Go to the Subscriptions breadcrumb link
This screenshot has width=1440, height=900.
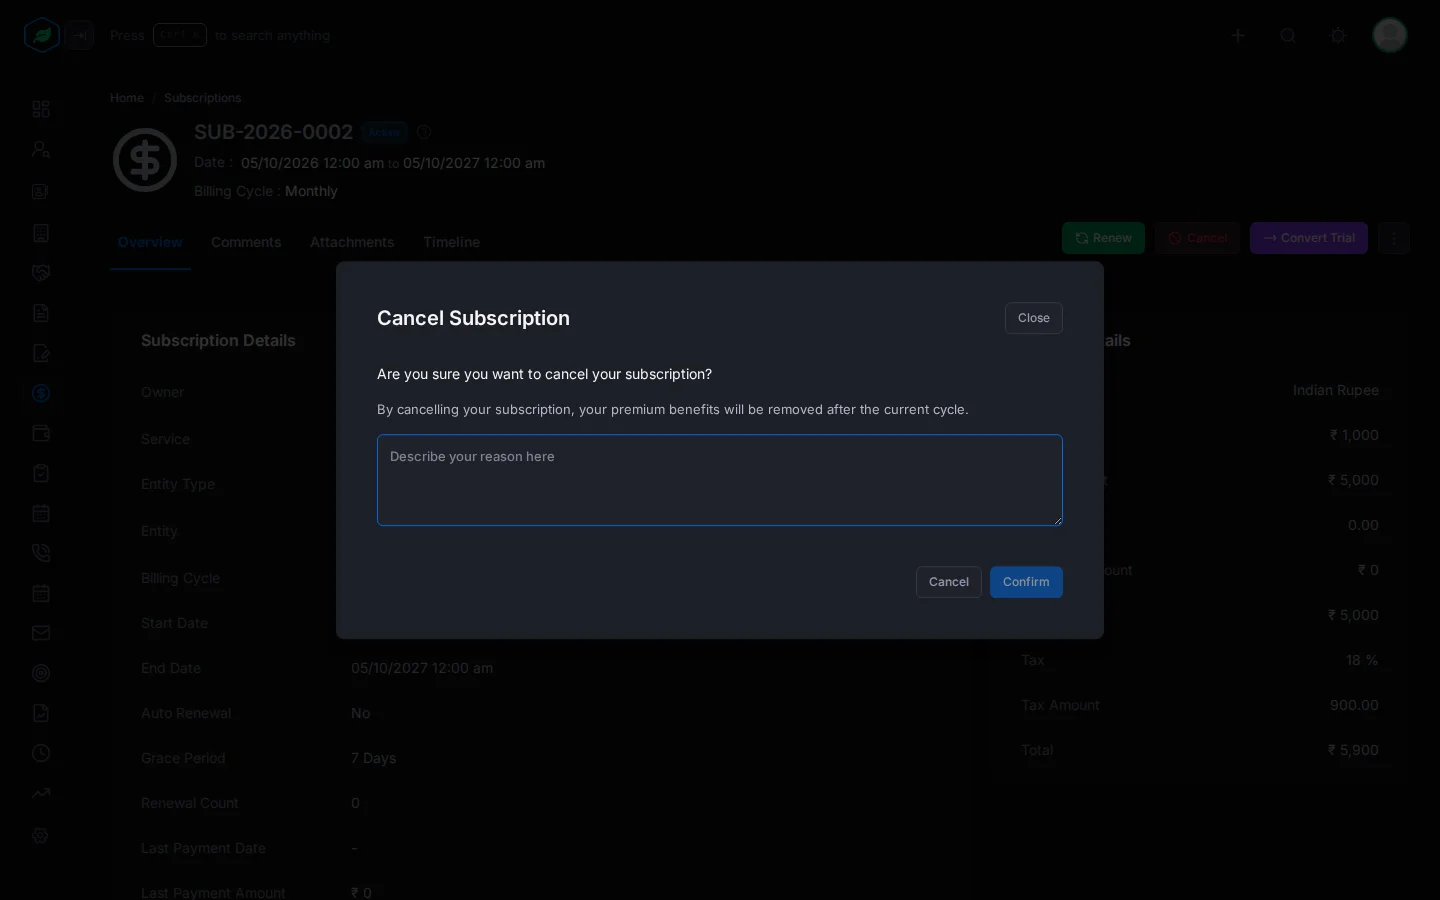[x=202, y=98]
